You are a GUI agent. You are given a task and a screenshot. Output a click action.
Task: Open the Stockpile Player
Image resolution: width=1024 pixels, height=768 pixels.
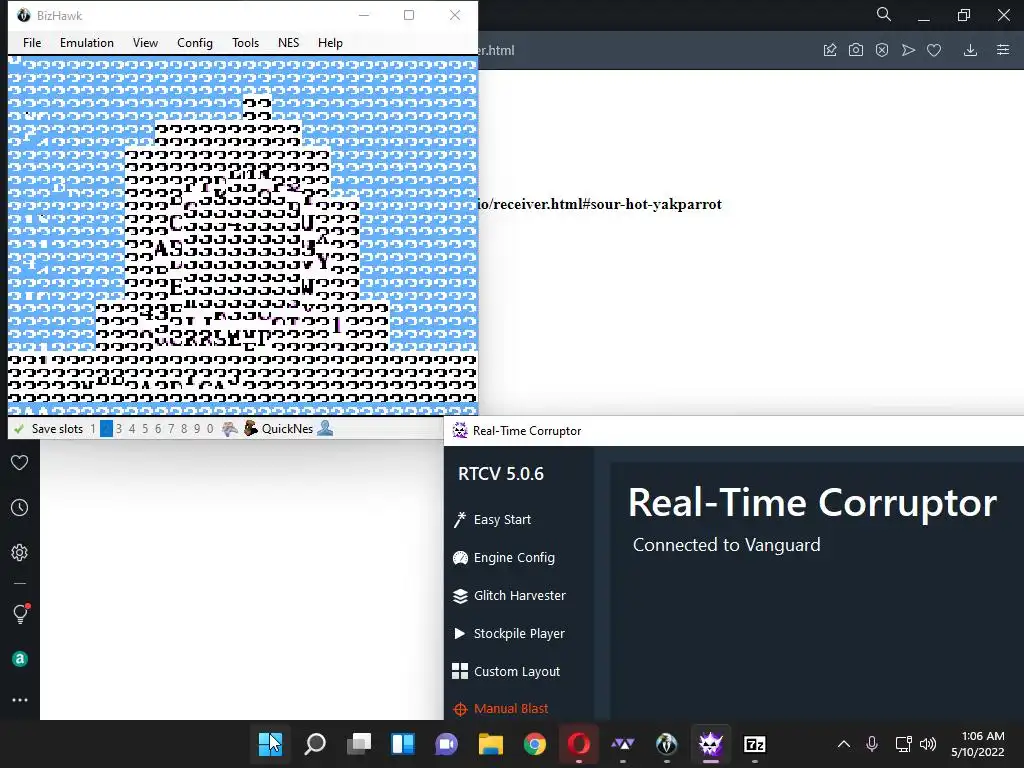519,633
